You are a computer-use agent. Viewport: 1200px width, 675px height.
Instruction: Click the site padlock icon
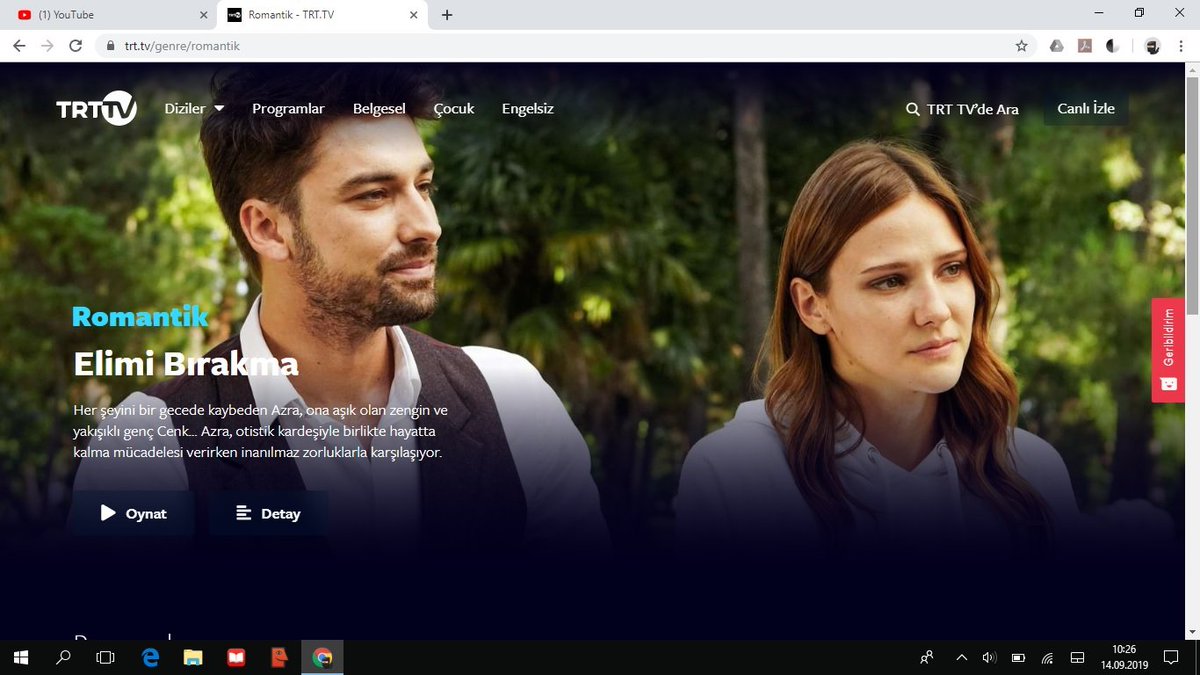[109, 46]
